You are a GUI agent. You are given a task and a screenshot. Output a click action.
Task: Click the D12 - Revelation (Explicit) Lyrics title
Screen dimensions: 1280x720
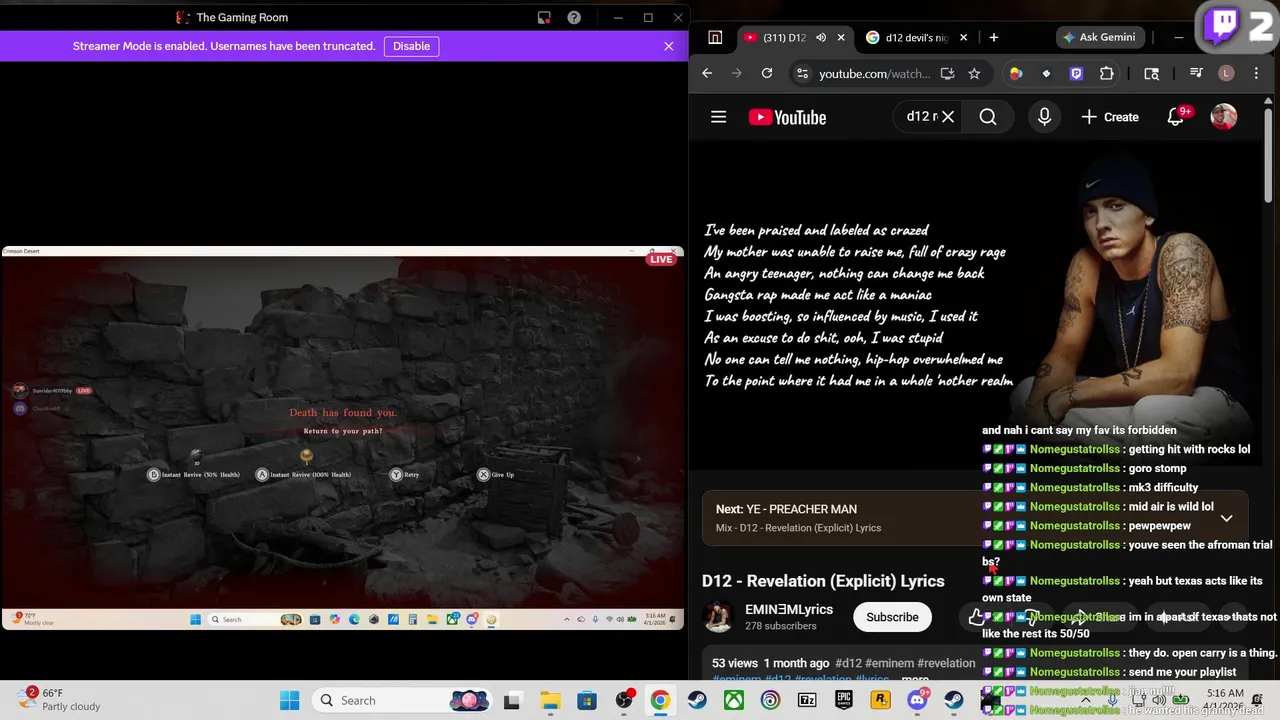(x=823, y=581)
